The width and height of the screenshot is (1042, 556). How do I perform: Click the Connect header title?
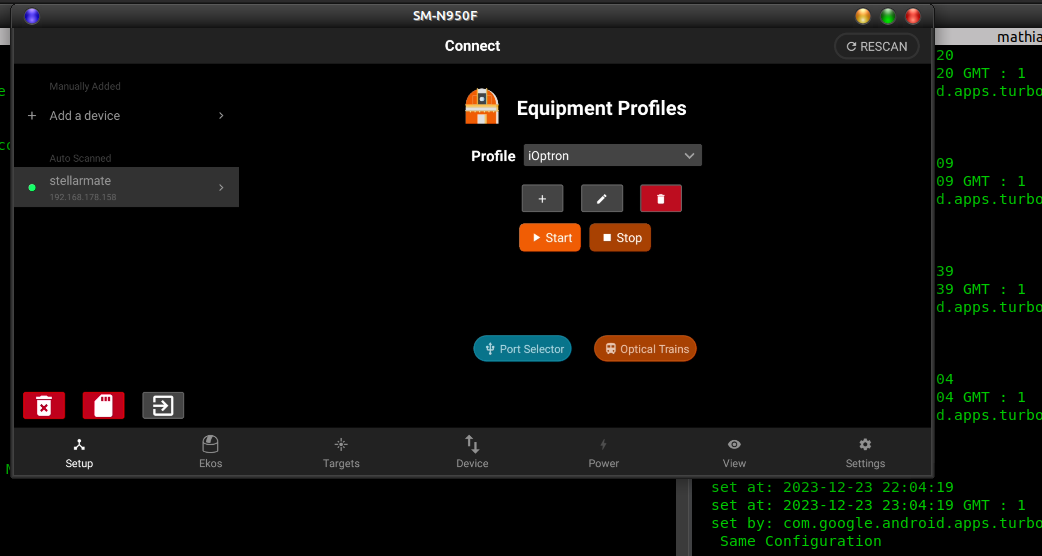[472, 46]
